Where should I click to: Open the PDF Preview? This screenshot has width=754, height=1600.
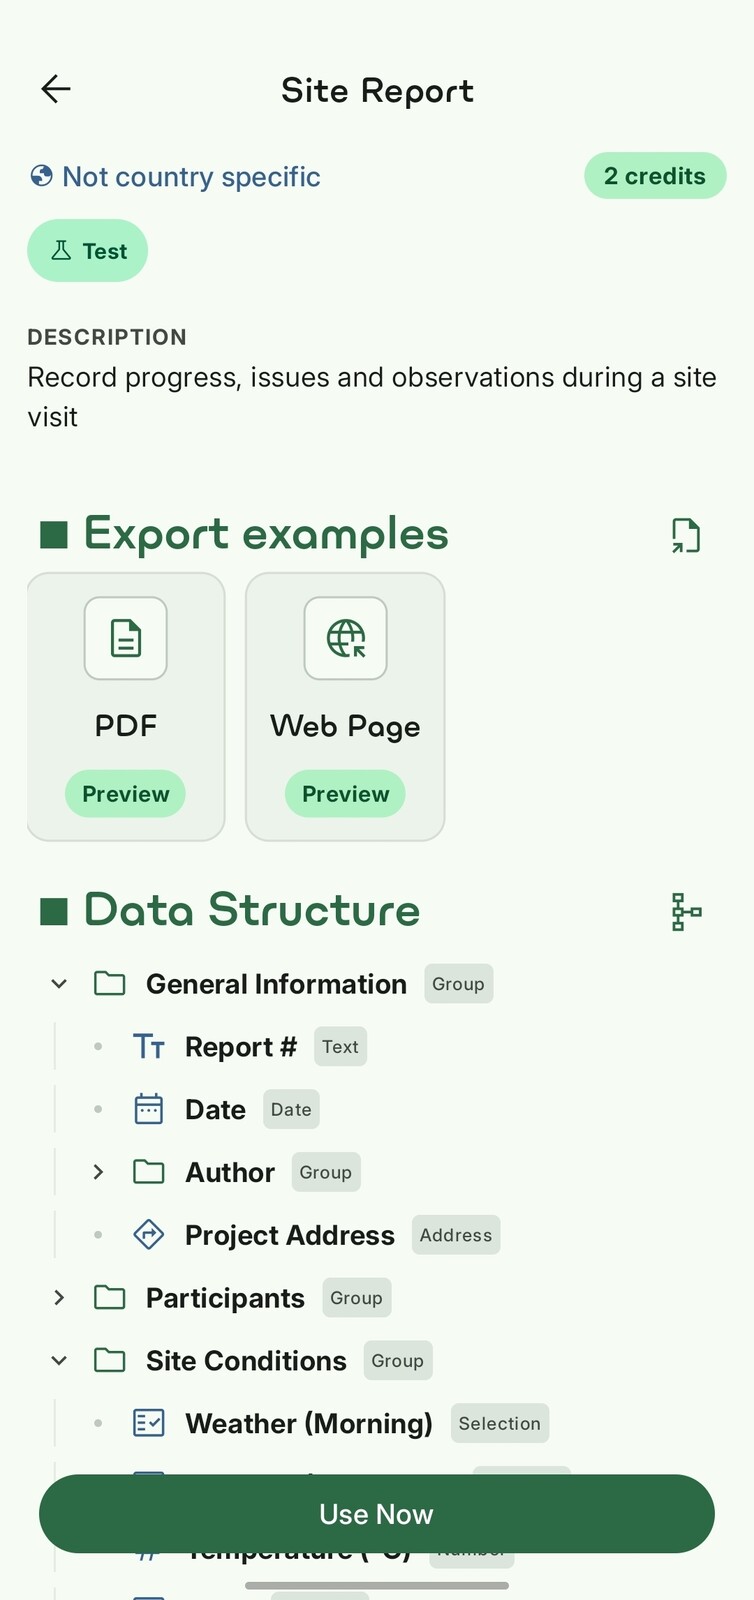point(125,793)
